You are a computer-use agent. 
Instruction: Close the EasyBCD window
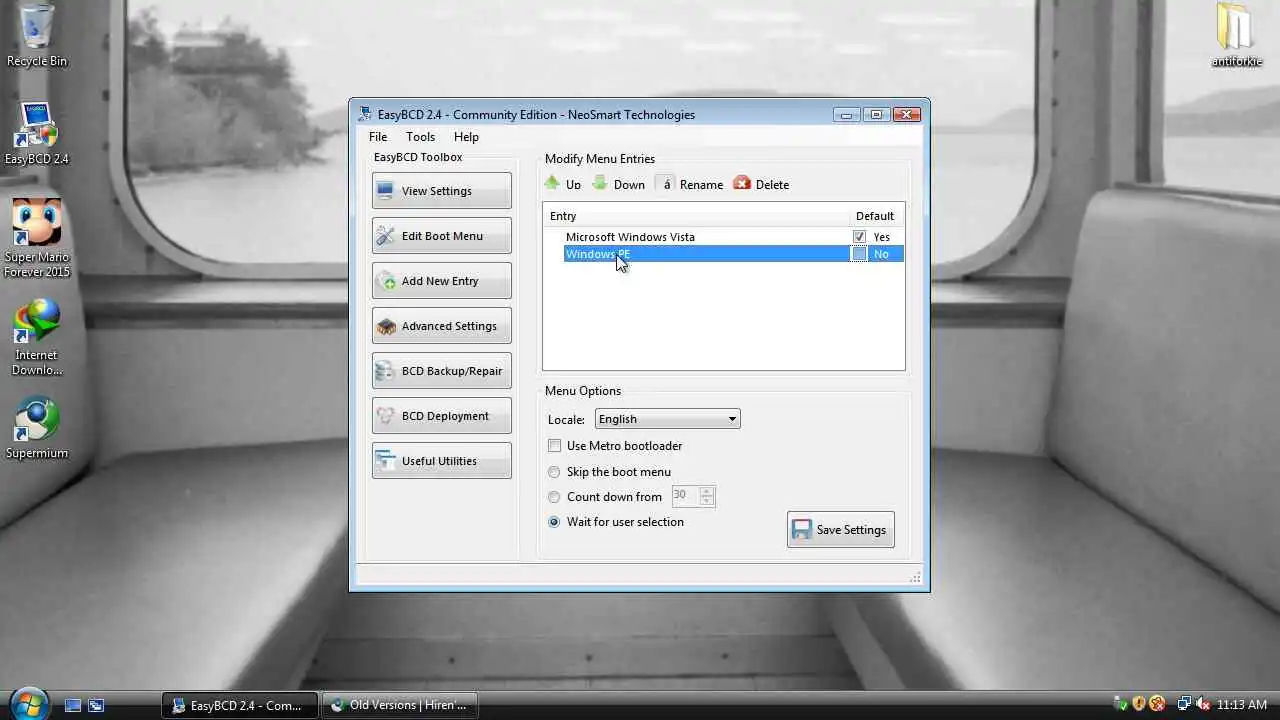907,114
